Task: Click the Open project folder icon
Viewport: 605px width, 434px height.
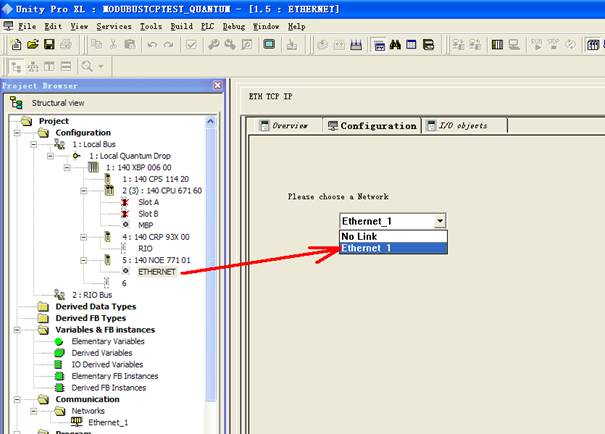Action: coord(32,45)
